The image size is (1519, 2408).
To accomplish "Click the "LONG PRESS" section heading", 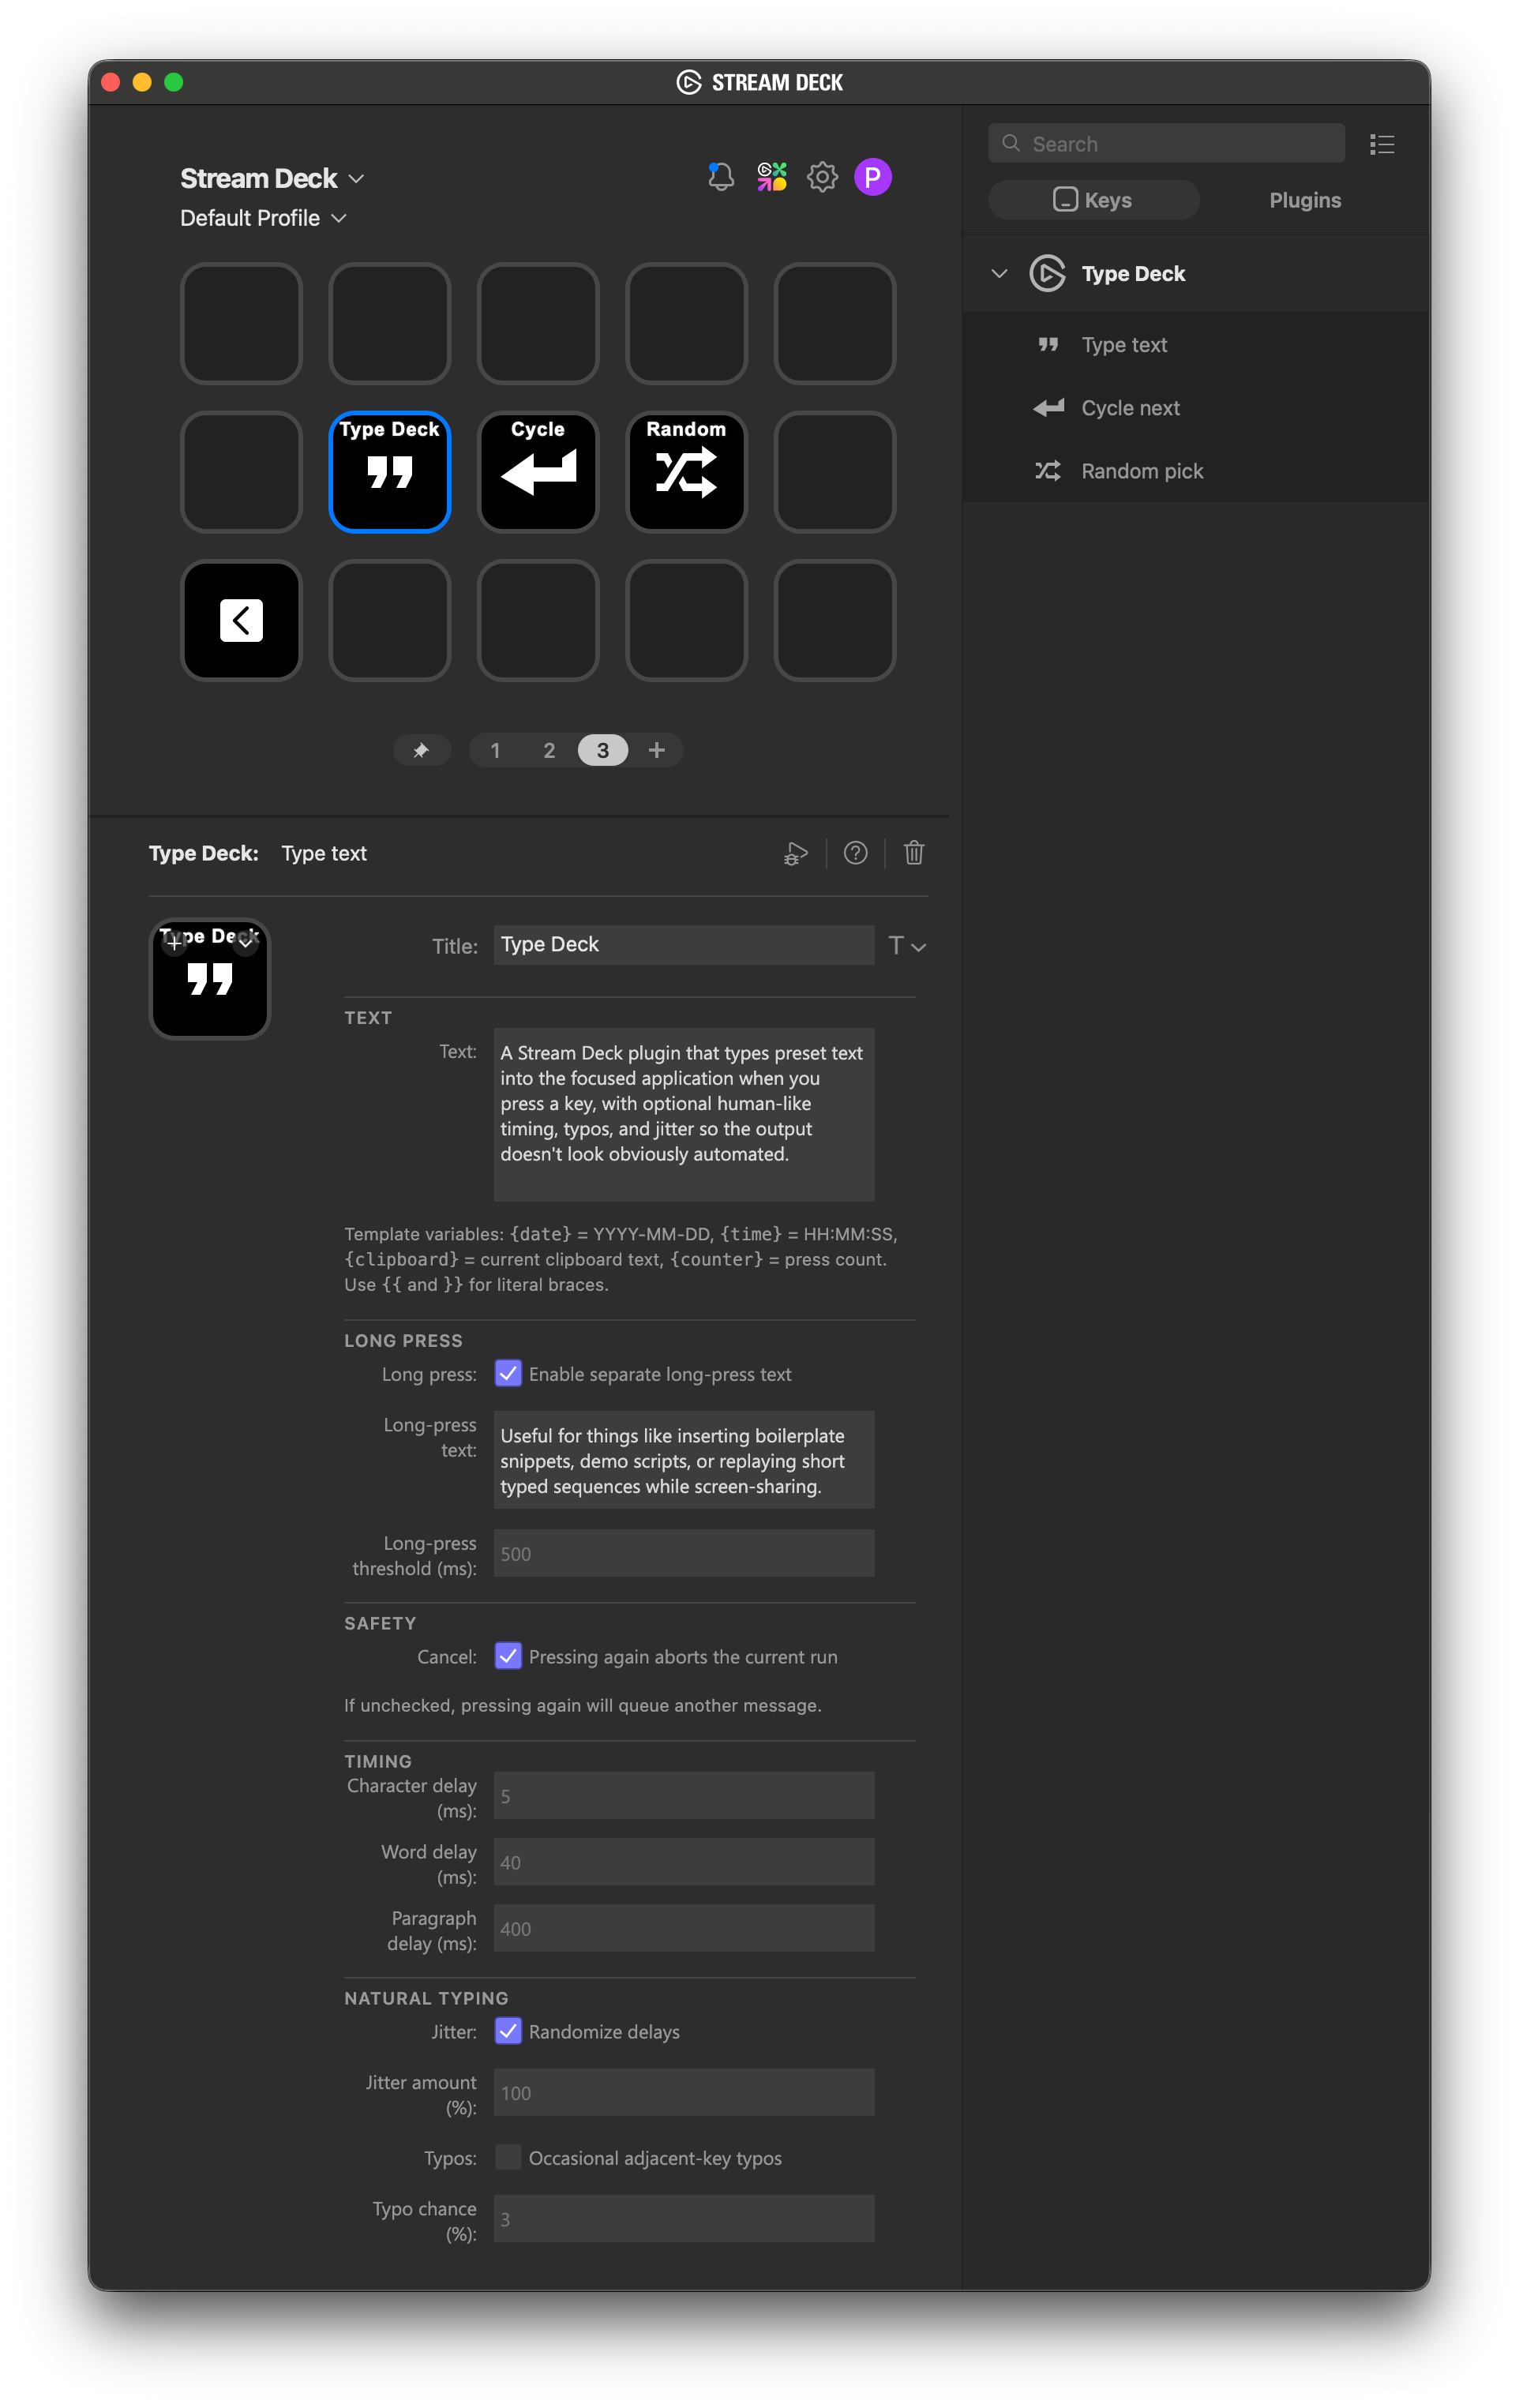I will [x=403, y=1340].
